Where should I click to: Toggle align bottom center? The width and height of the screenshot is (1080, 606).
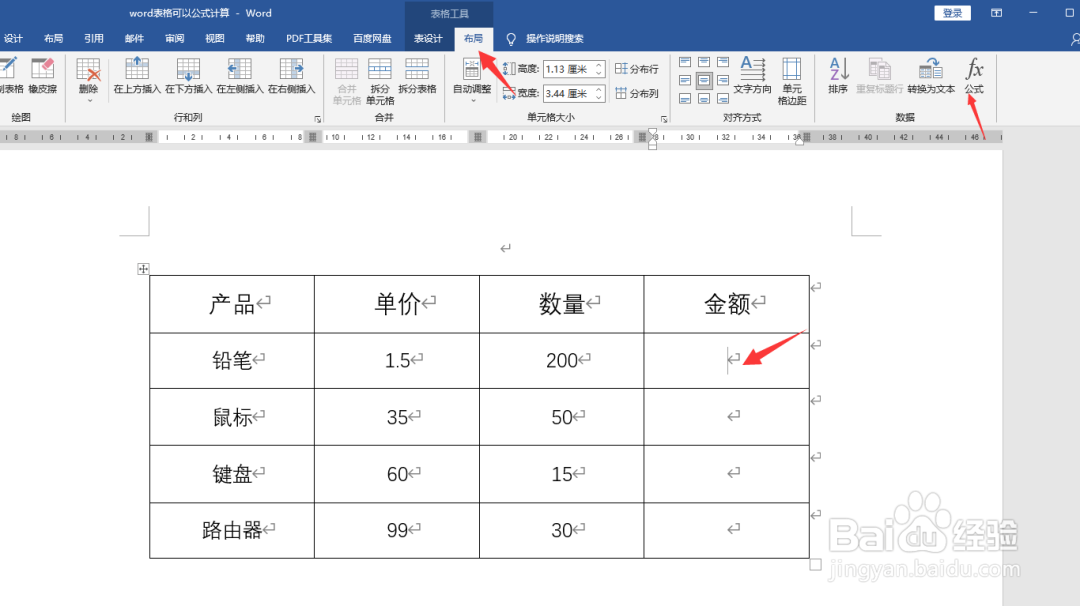point(703,99)
